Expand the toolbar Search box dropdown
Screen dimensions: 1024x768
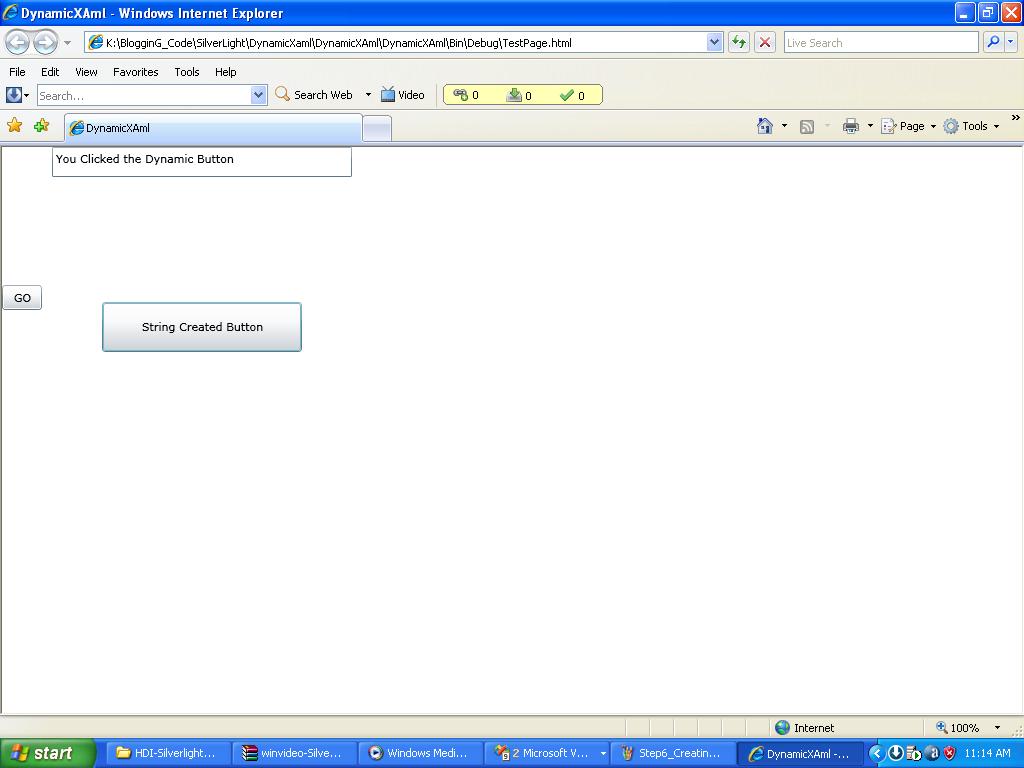[x=259, y=95]
